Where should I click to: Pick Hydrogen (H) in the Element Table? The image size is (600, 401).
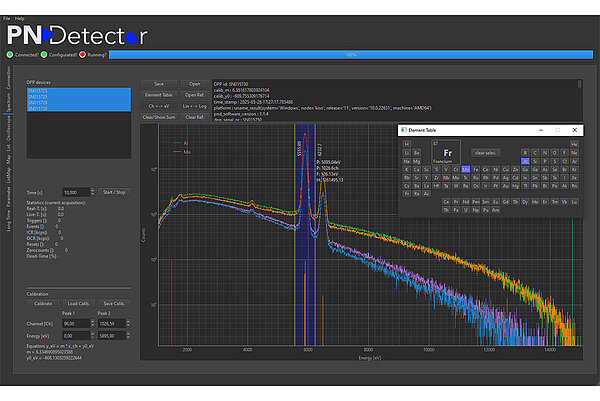pos(406,142)
